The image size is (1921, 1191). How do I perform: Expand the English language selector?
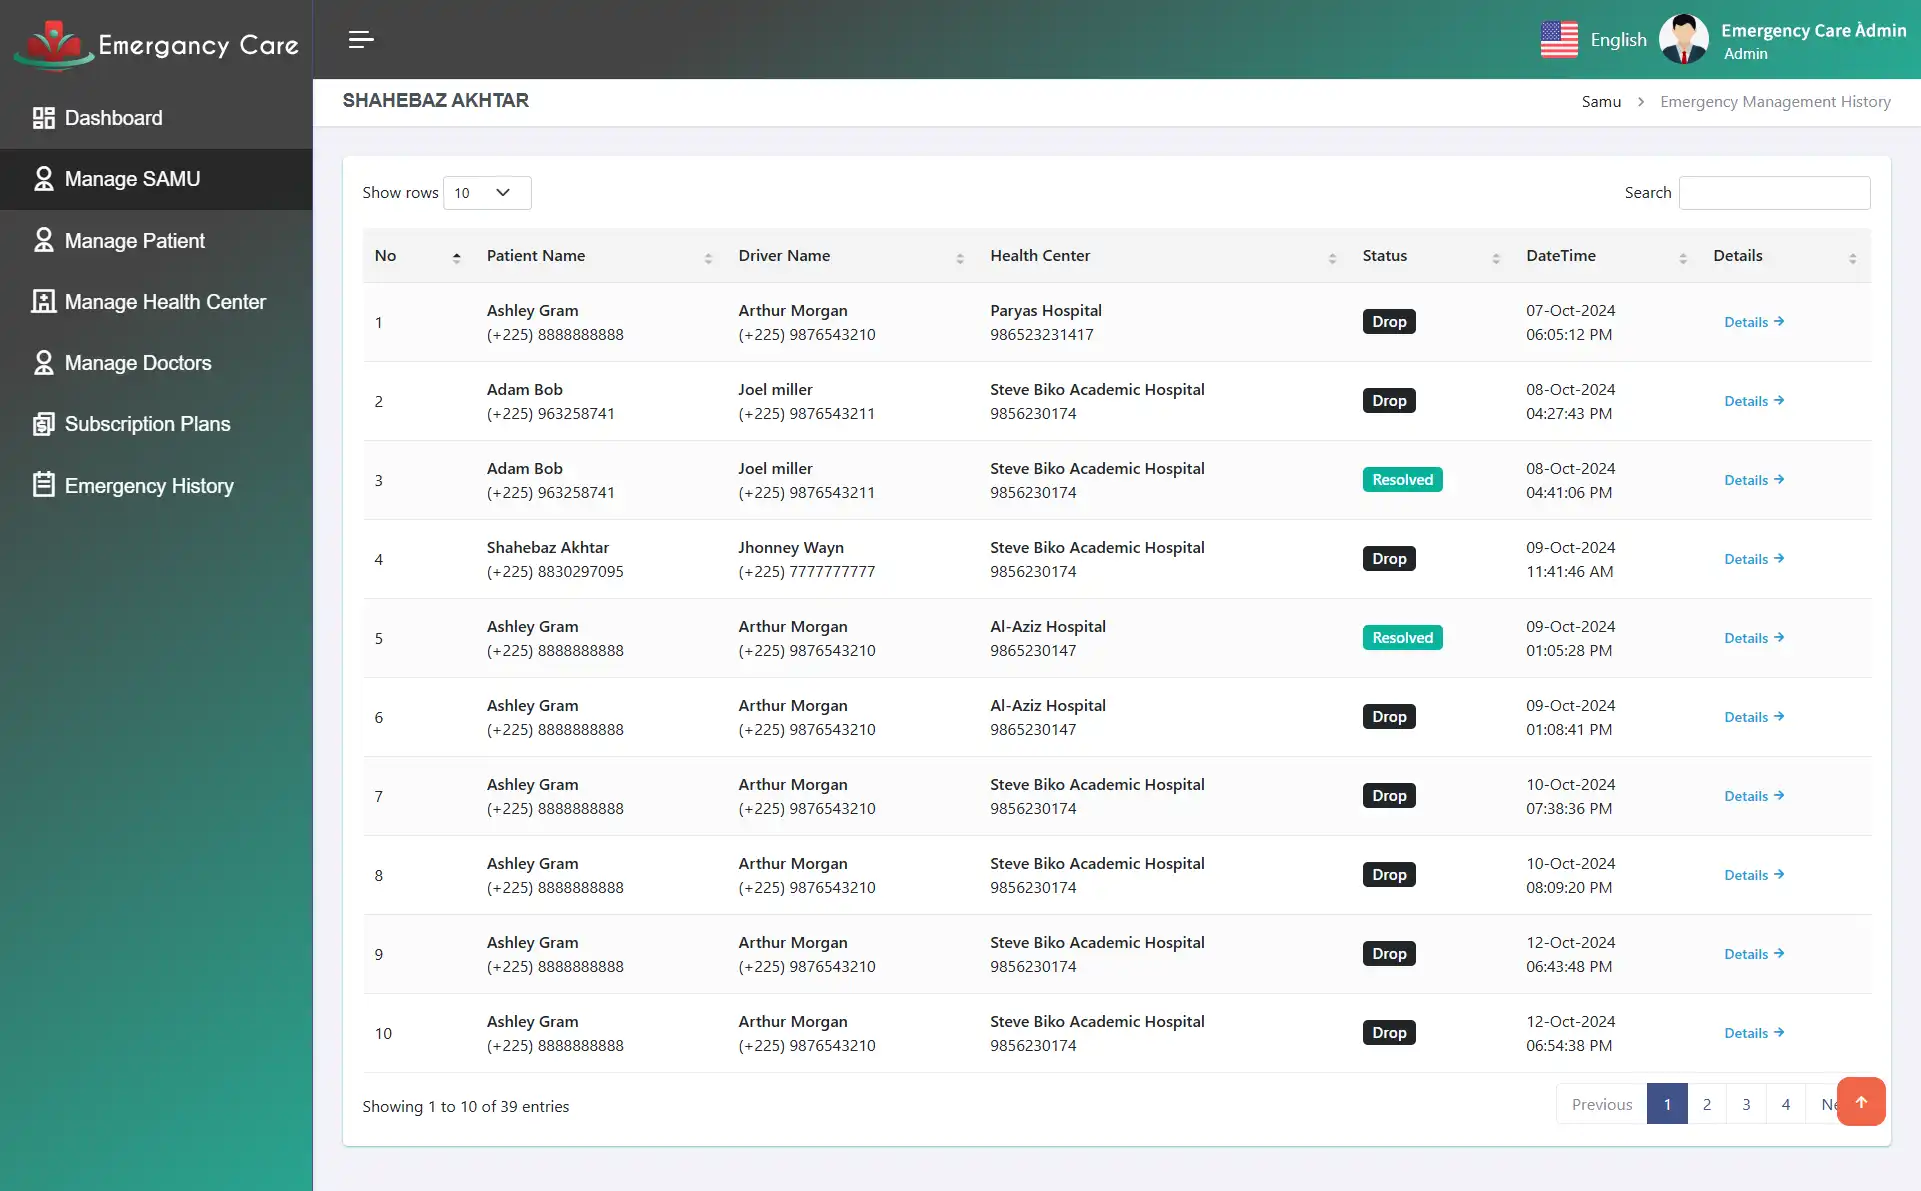point(1618,39)
